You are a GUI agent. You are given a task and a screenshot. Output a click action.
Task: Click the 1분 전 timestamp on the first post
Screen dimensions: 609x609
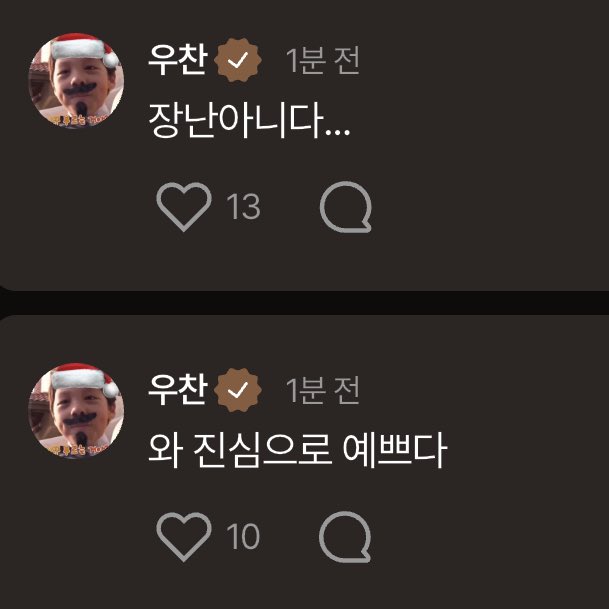[322, 60]
